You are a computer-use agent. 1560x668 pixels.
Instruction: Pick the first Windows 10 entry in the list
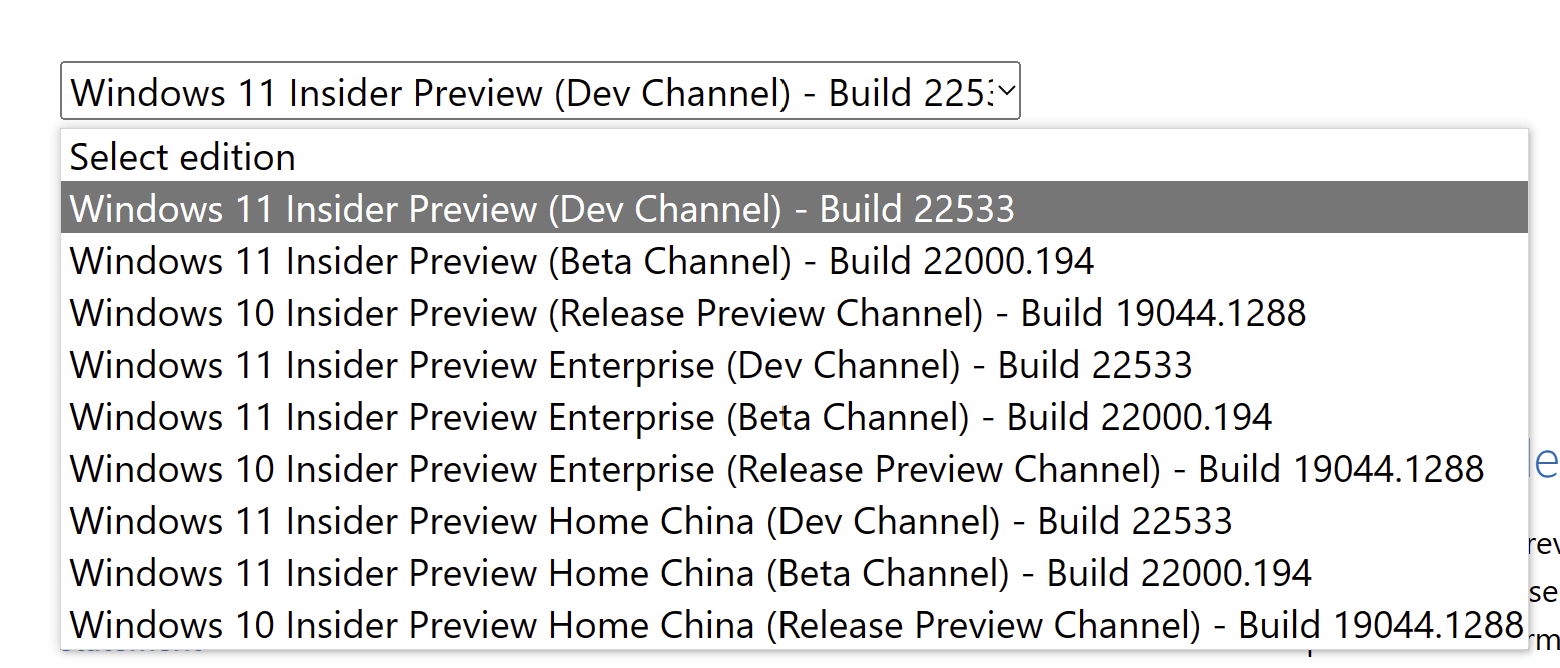[688, 313]
